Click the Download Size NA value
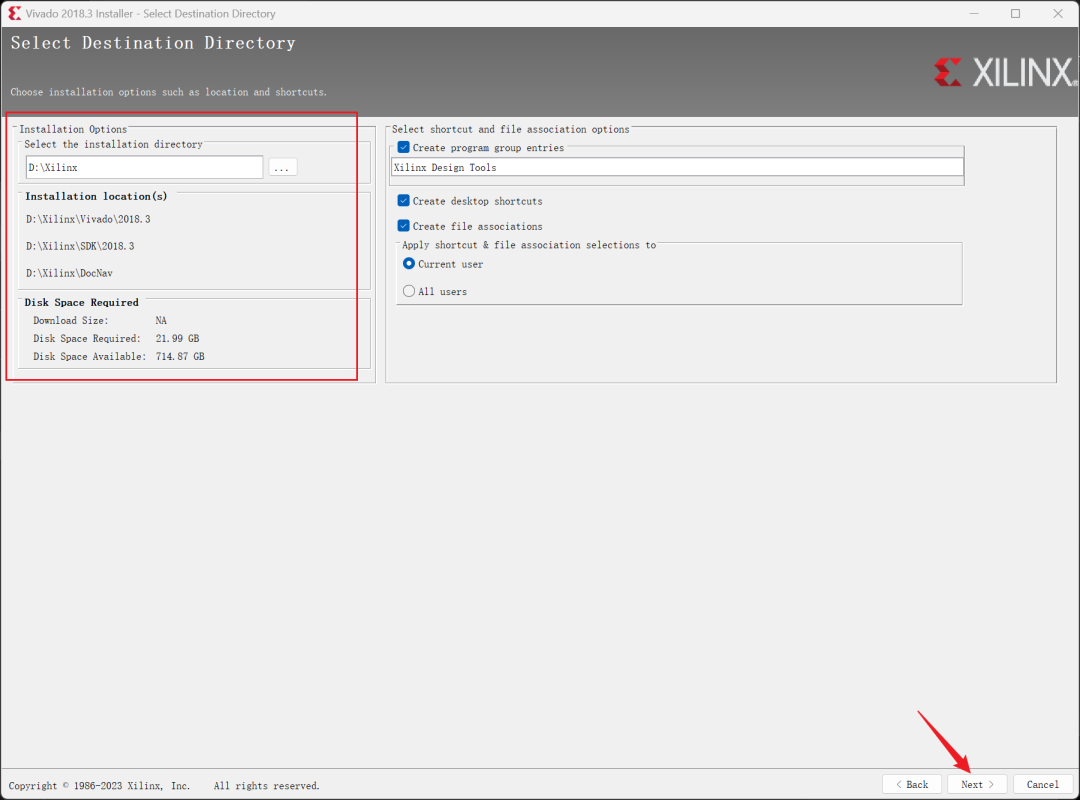This screenshot has height=800, width=1080. pyautogui.click(x=161, y=320)
